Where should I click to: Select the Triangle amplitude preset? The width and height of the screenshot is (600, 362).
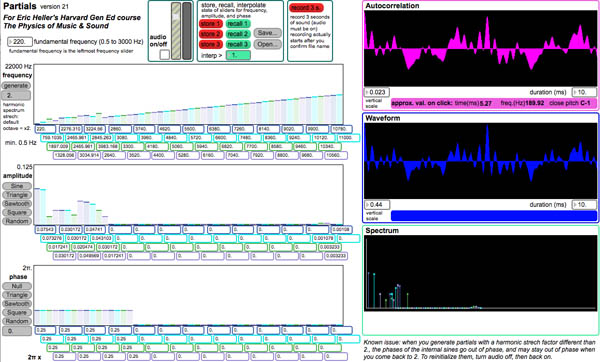pyautogui.click(x=17, y=195)
